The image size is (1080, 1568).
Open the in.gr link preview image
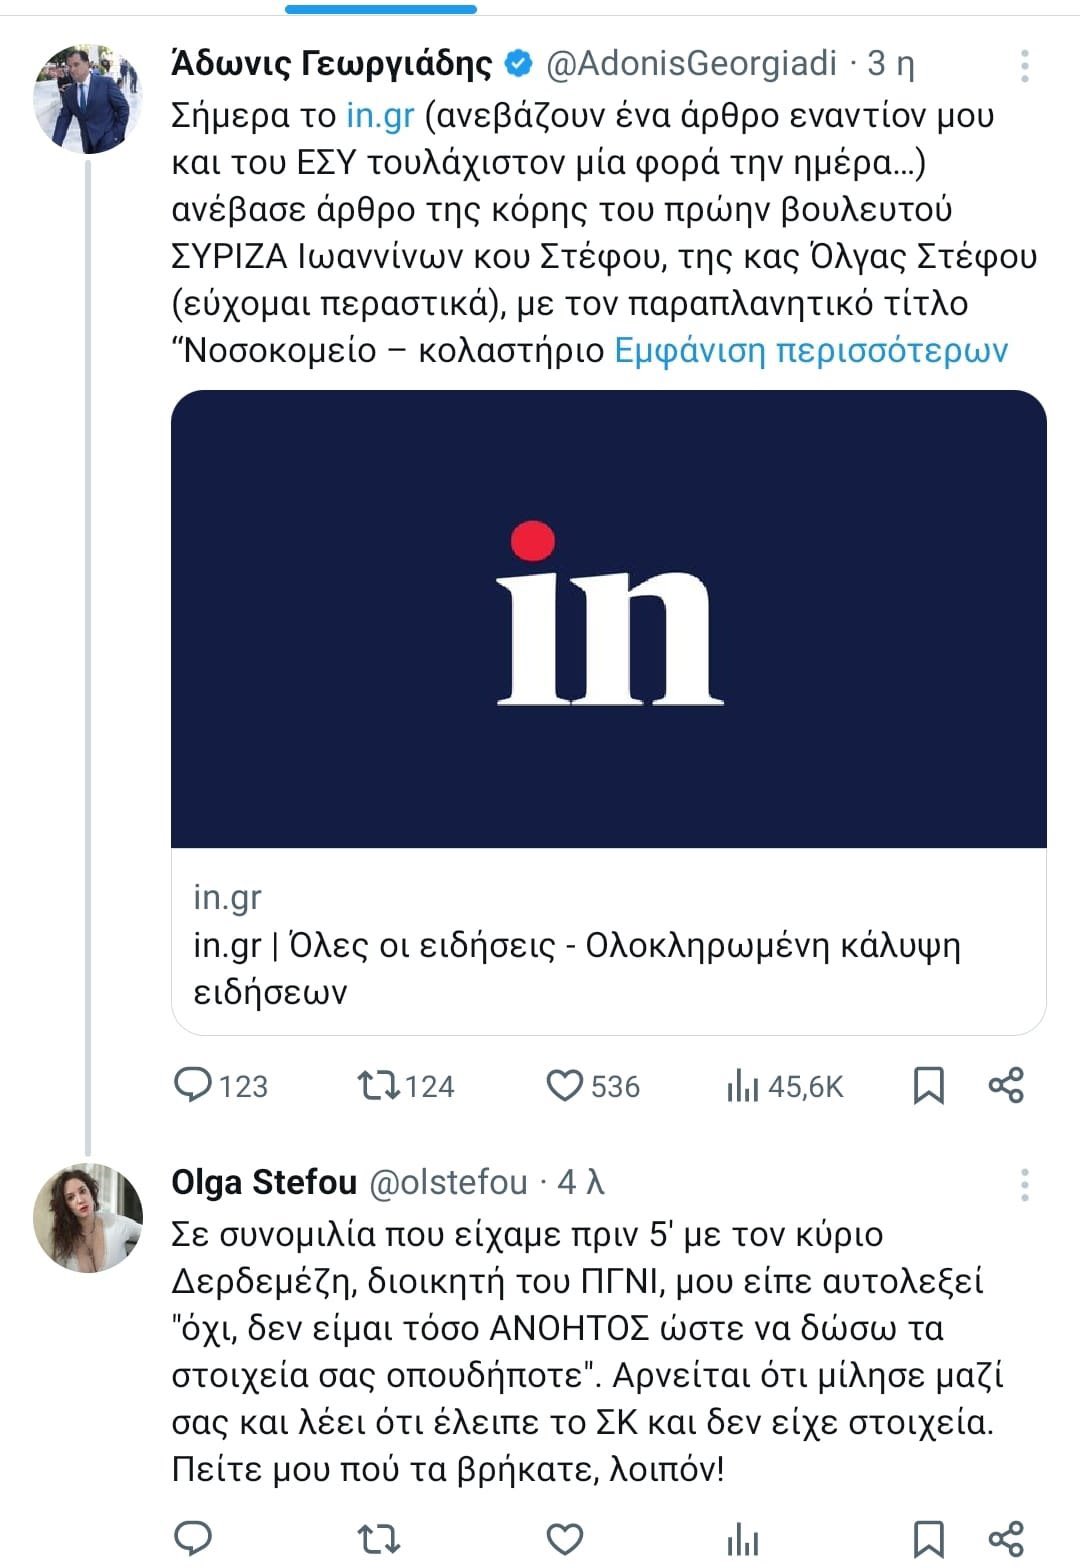pyautogui.click(x=608, y=618)
